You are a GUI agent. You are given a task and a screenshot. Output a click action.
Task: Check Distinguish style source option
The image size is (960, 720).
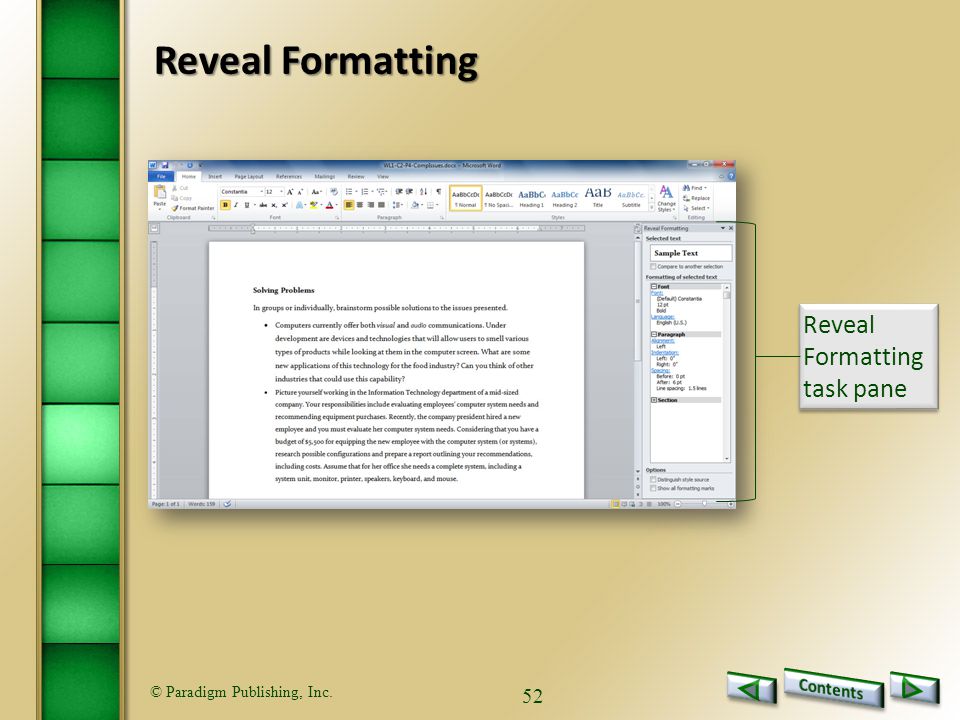tap(653, 479)
